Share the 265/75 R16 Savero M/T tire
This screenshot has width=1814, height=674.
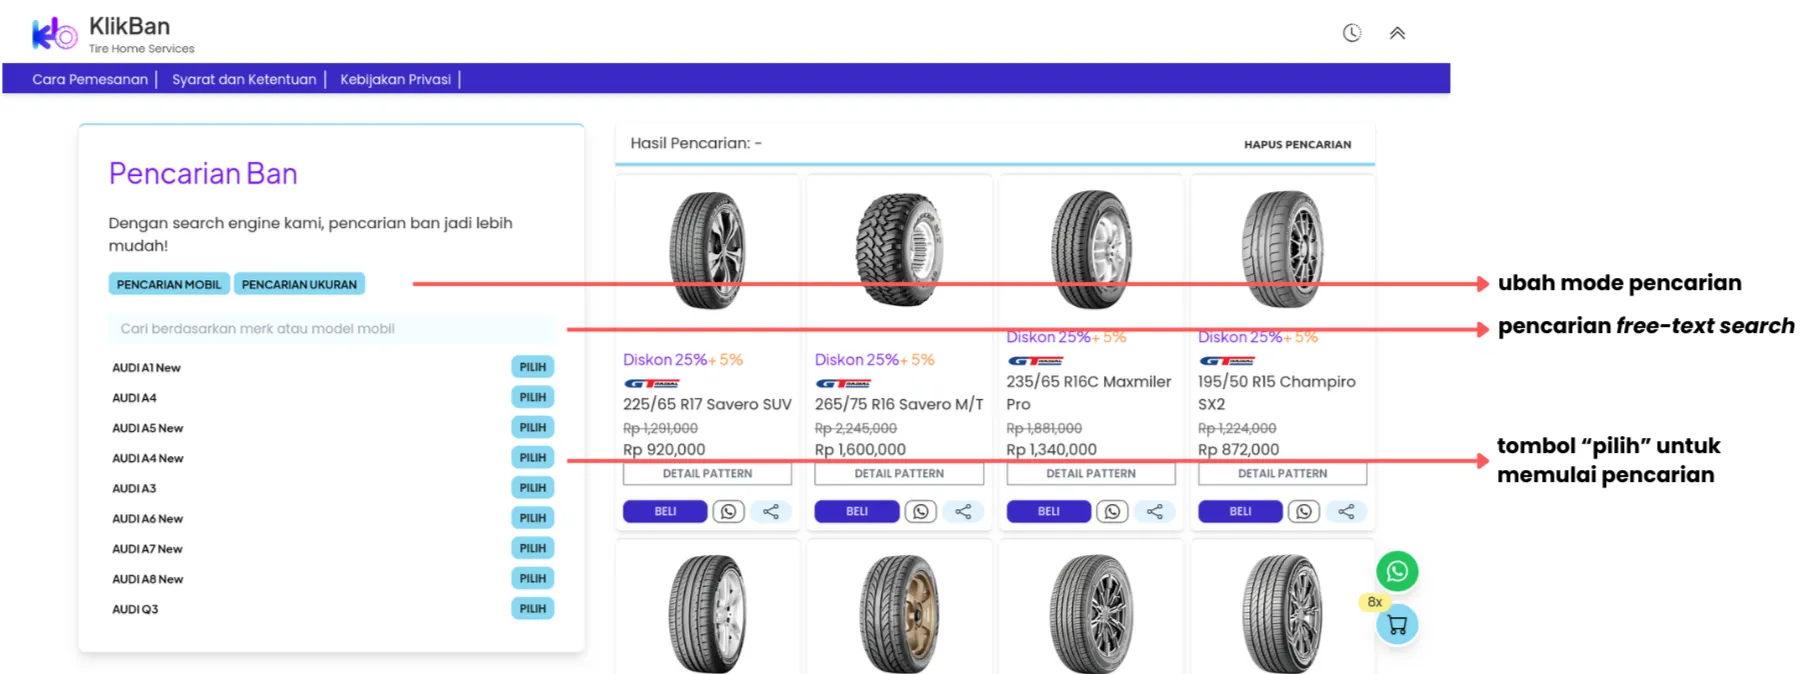963,511
